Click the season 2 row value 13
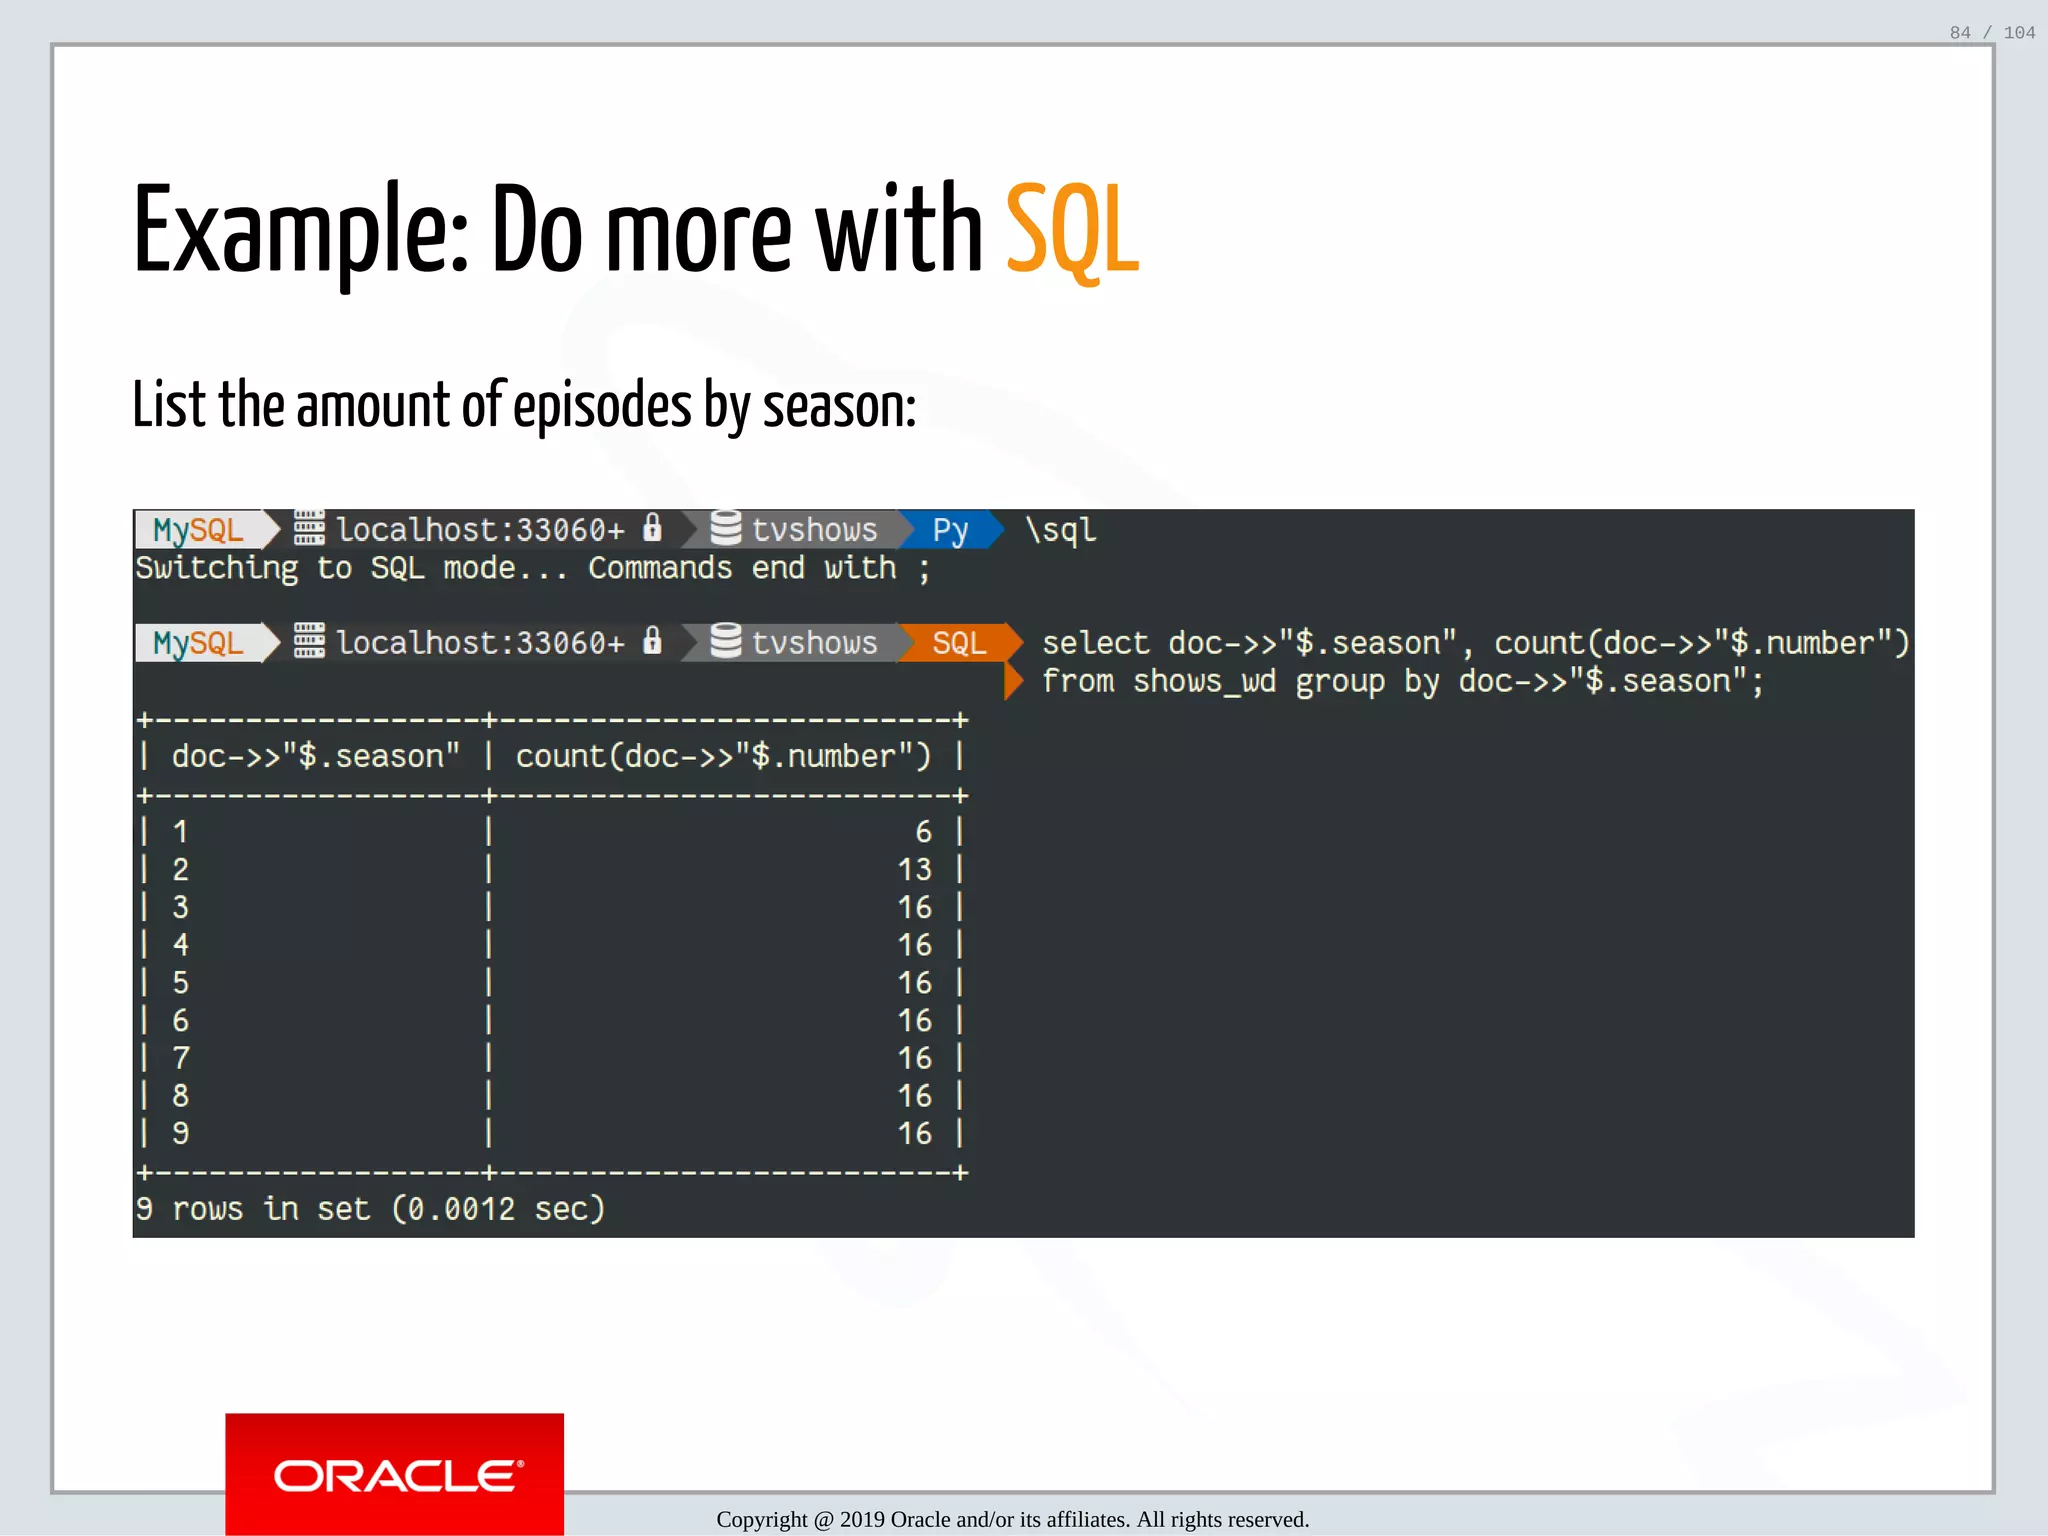2048x1536 pixels. tap(914, 869)
